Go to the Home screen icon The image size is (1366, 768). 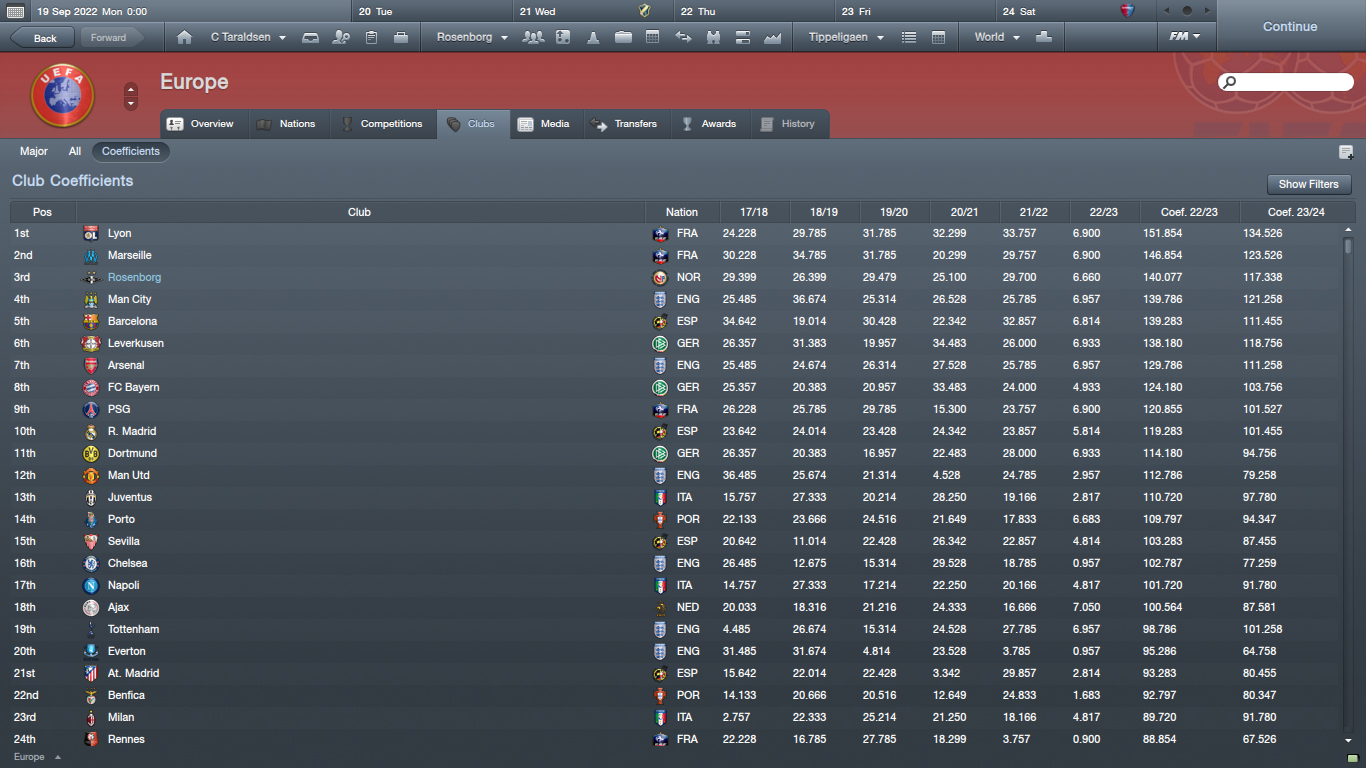click(x=184, y=37)
